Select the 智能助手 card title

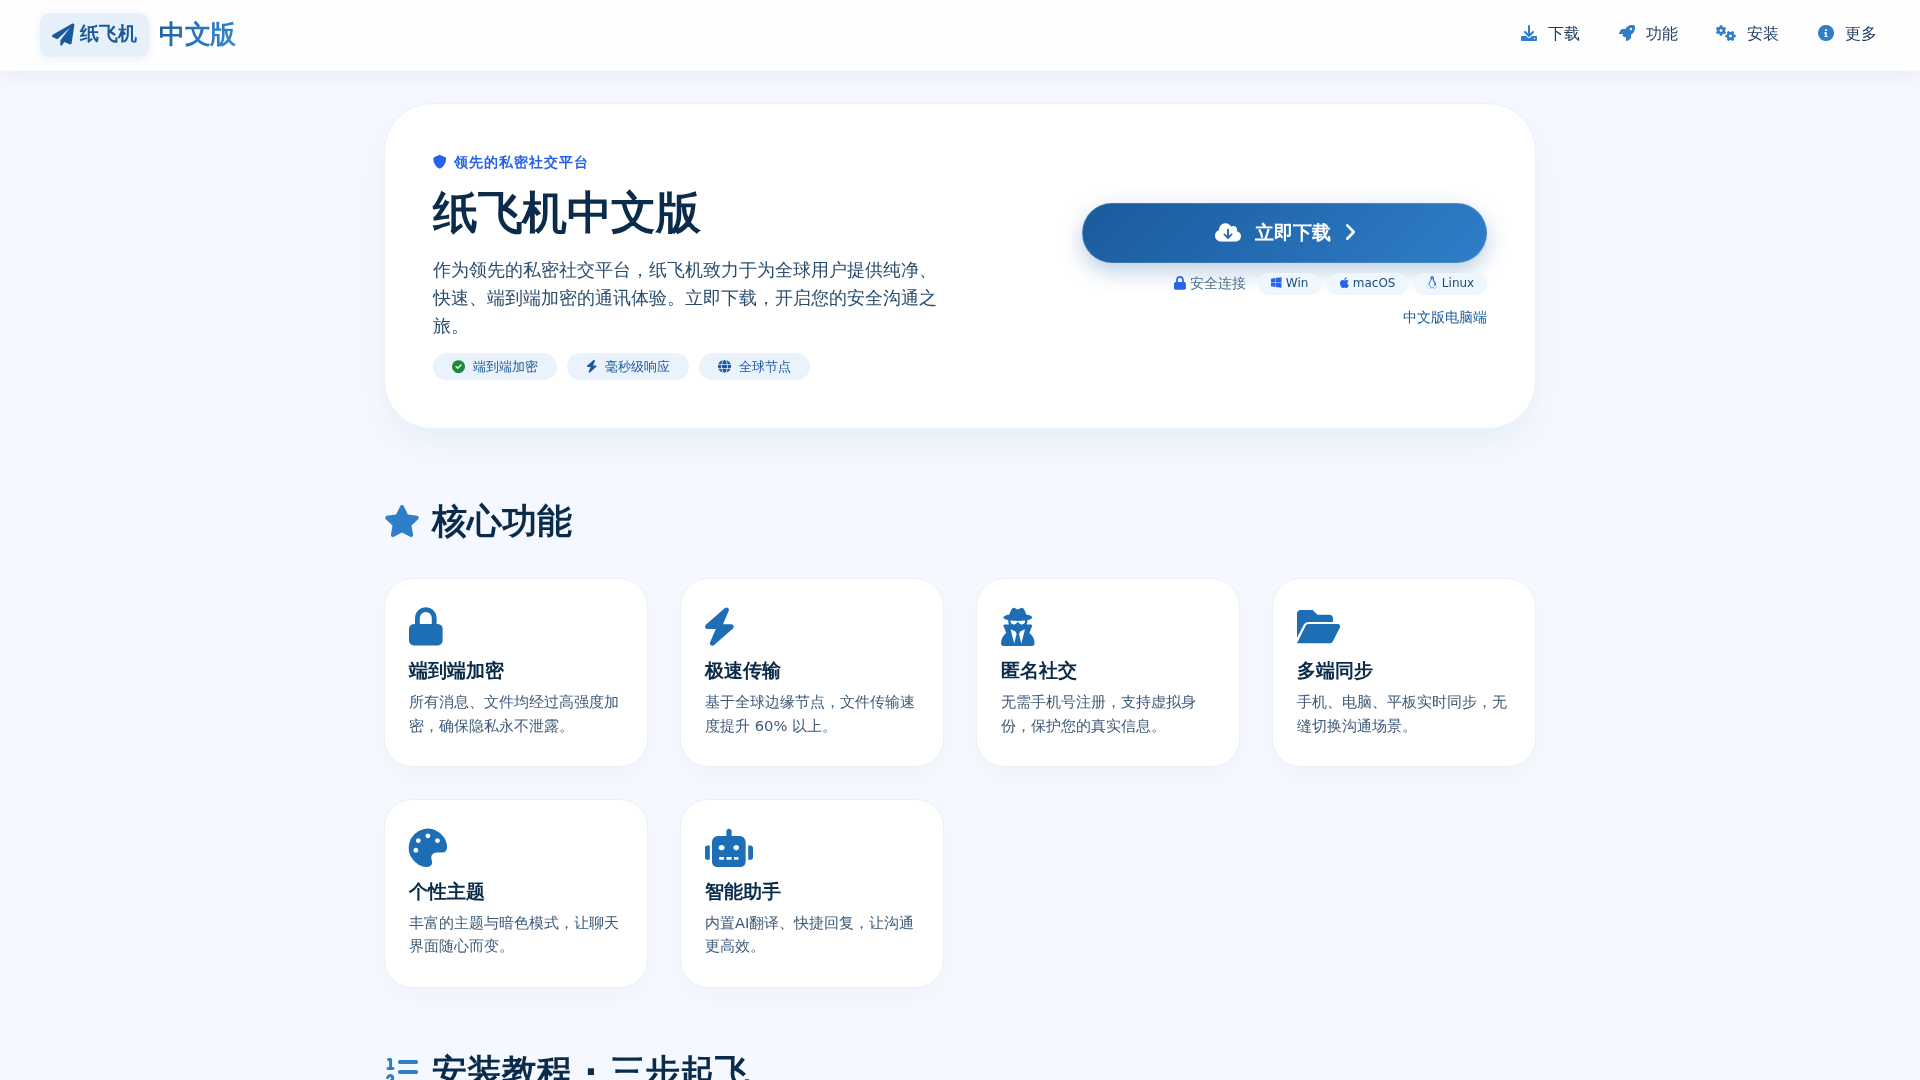pos(743,892)
